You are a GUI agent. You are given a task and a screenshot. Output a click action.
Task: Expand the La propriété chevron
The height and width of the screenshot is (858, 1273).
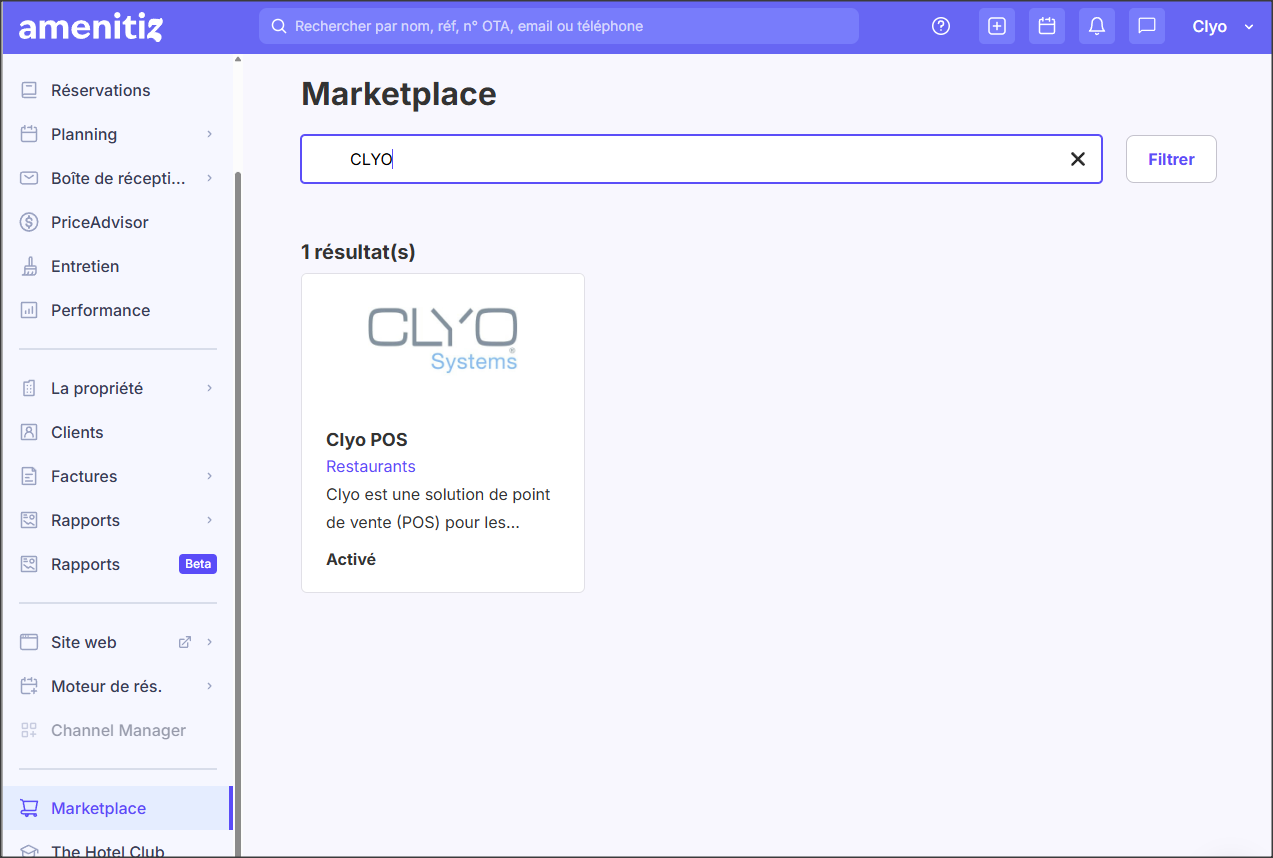(210, 388)
